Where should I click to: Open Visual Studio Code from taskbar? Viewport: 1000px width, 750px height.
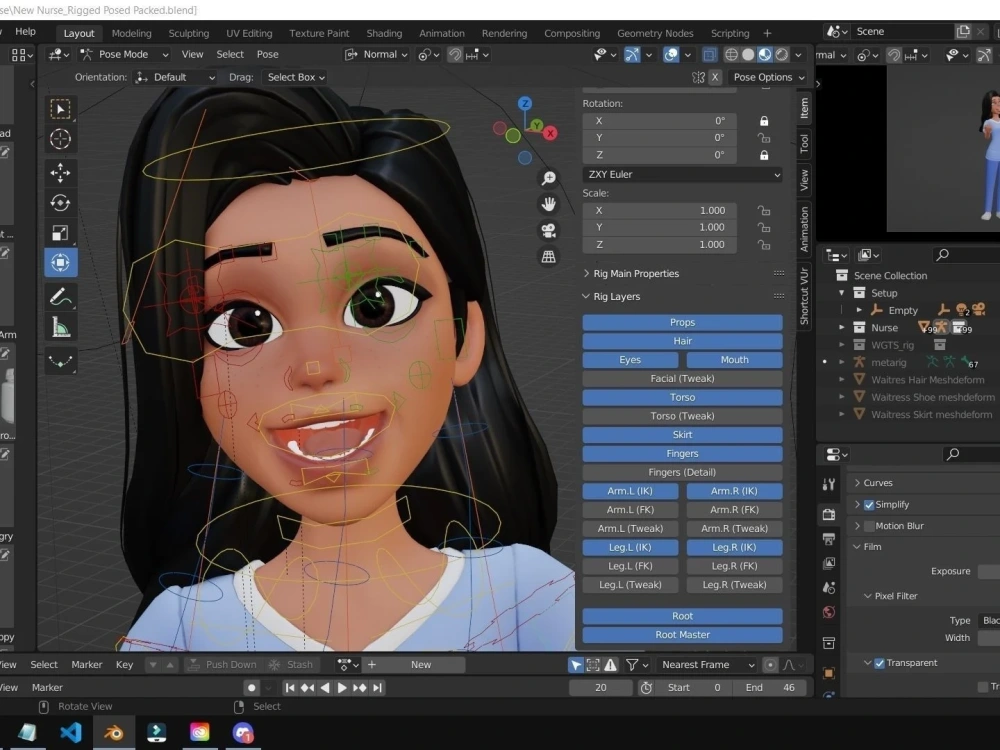(x=71, y=732)
